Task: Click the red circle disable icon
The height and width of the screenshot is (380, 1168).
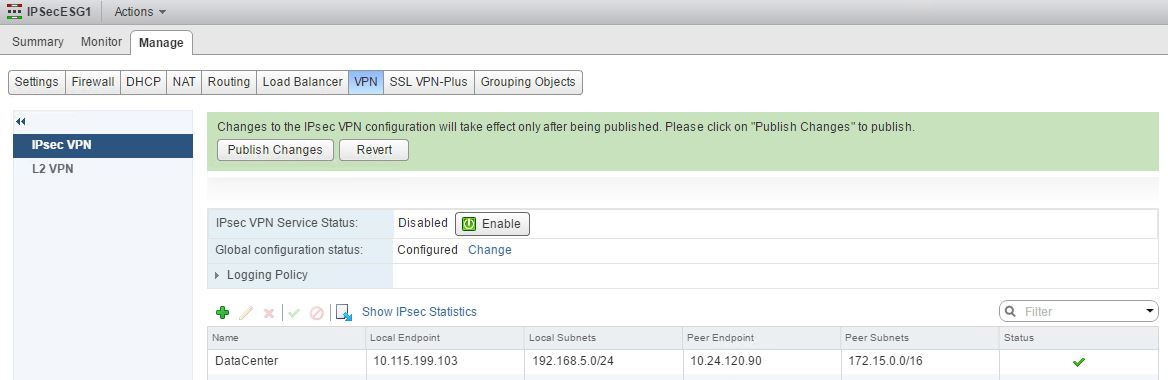Action: click(317, 314)
